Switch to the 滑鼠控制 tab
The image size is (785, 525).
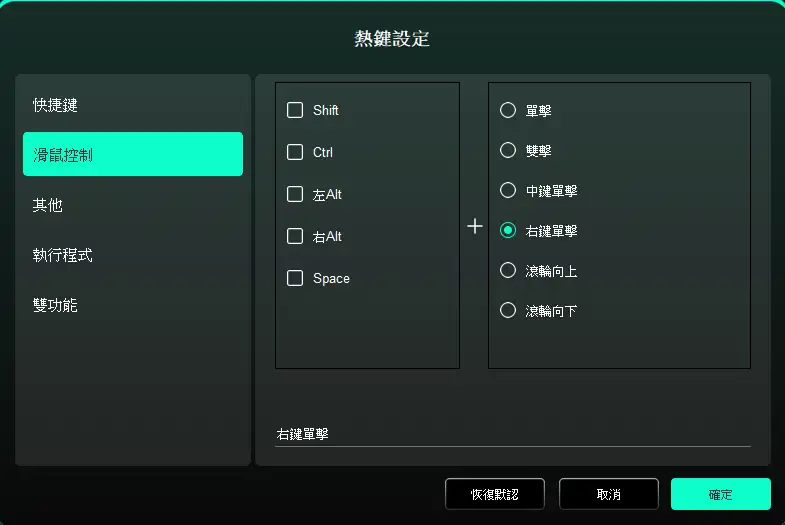tap(133, 154)
